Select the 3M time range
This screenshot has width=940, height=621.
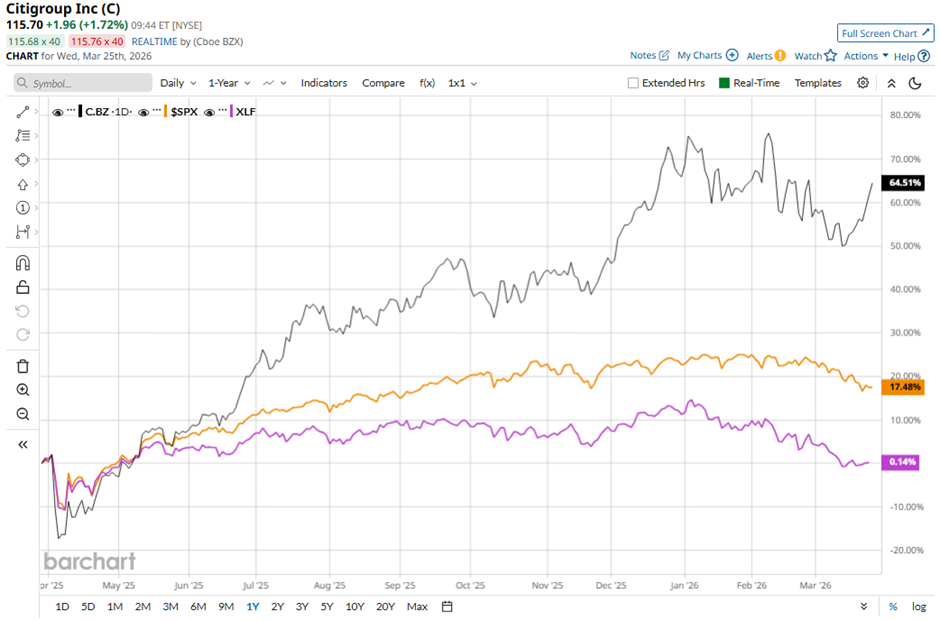coord(170,607)
